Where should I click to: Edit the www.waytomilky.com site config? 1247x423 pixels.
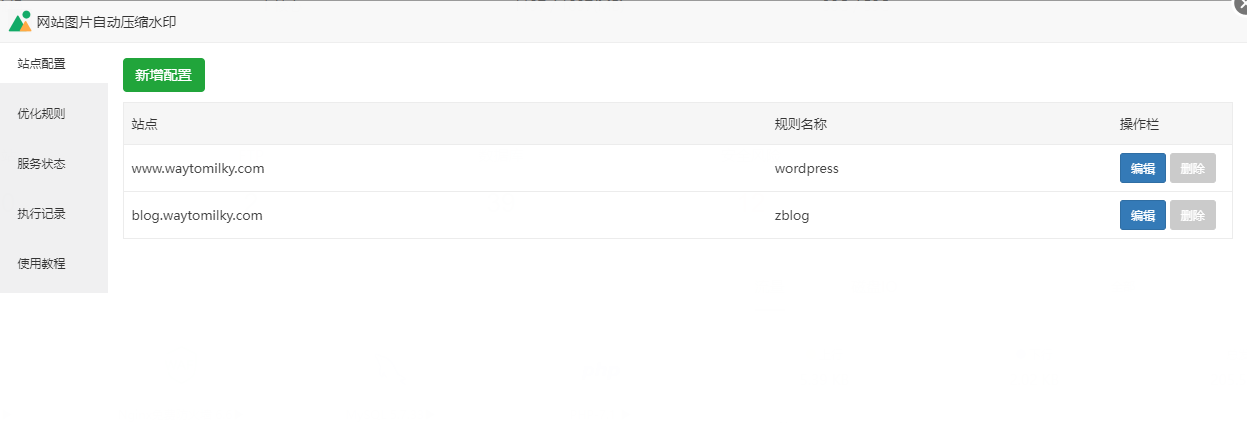click(x=1142, y=168)
